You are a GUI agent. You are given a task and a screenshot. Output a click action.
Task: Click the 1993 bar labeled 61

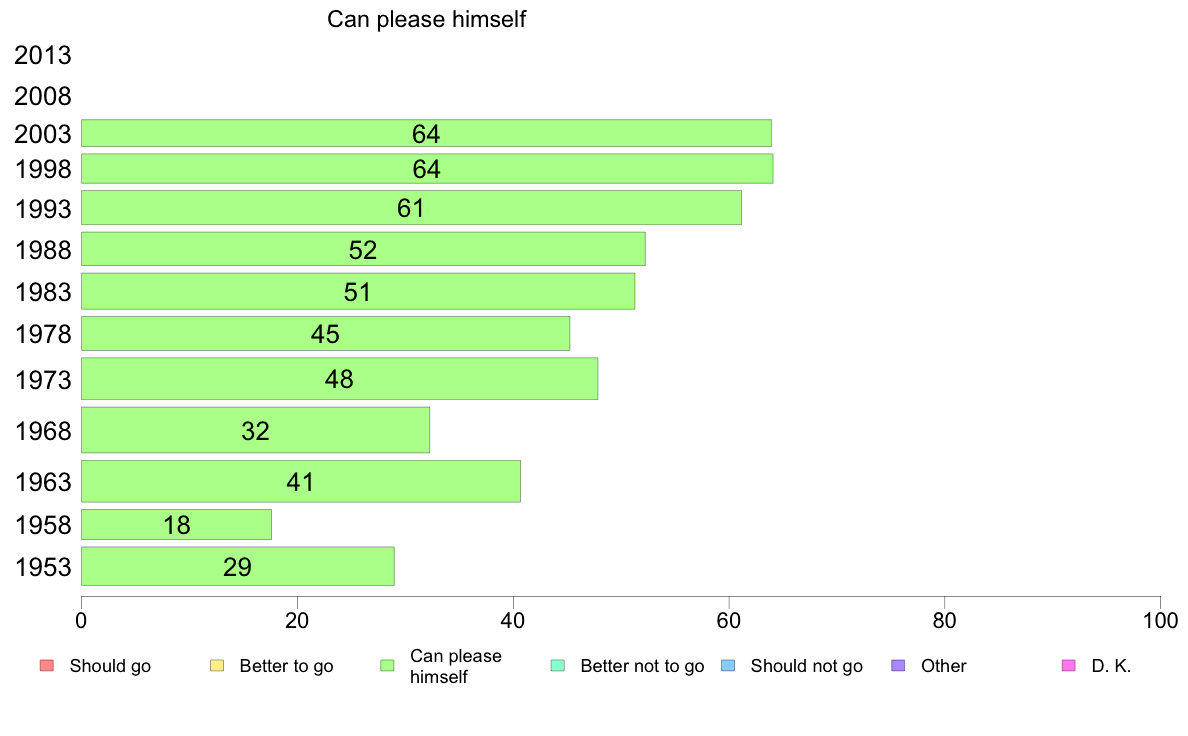[411, 208]
